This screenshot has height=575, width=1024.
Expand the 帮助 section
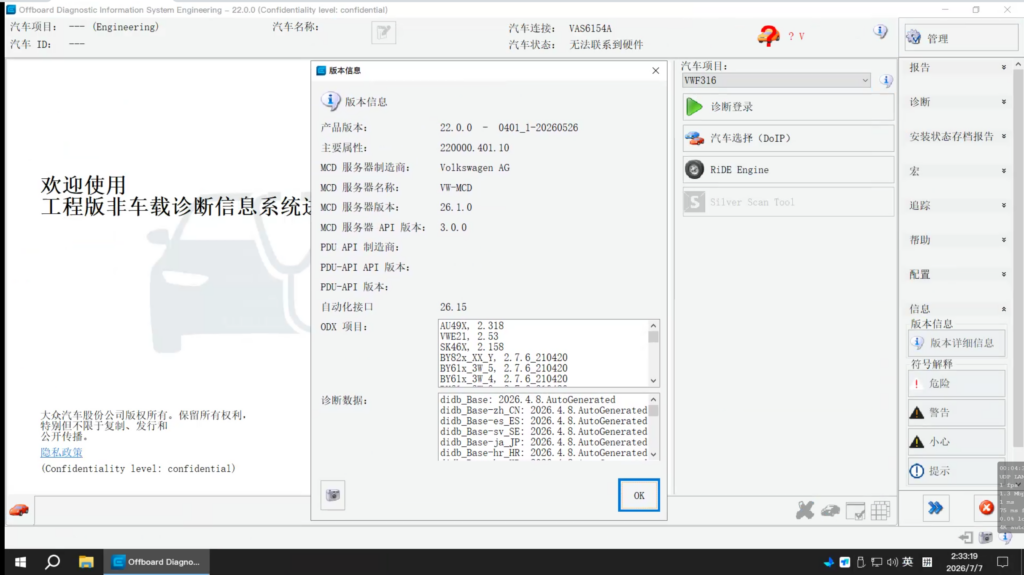pyautogui.click(x=957, y=240)
